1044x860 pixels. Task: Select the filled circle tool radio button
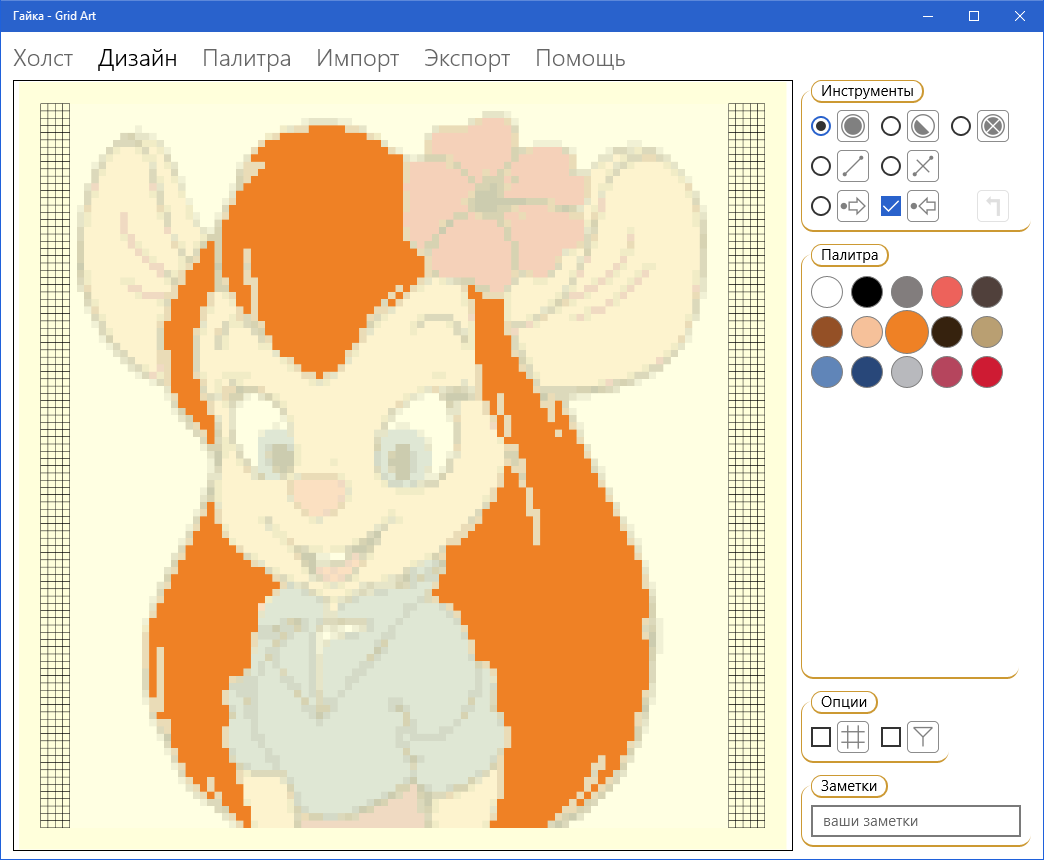coord(821,126)
